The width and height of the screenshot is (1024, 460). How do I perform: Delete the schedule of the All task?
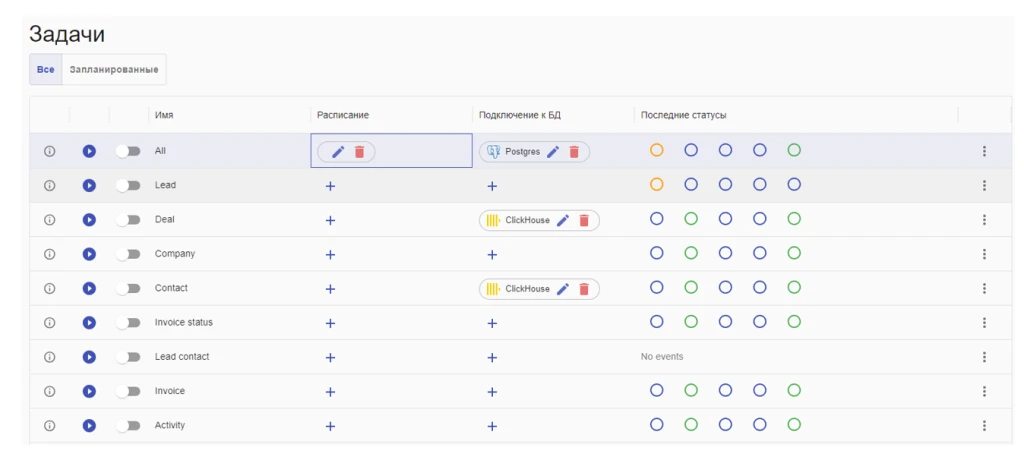pyautogui.click(x=360, y=152)
